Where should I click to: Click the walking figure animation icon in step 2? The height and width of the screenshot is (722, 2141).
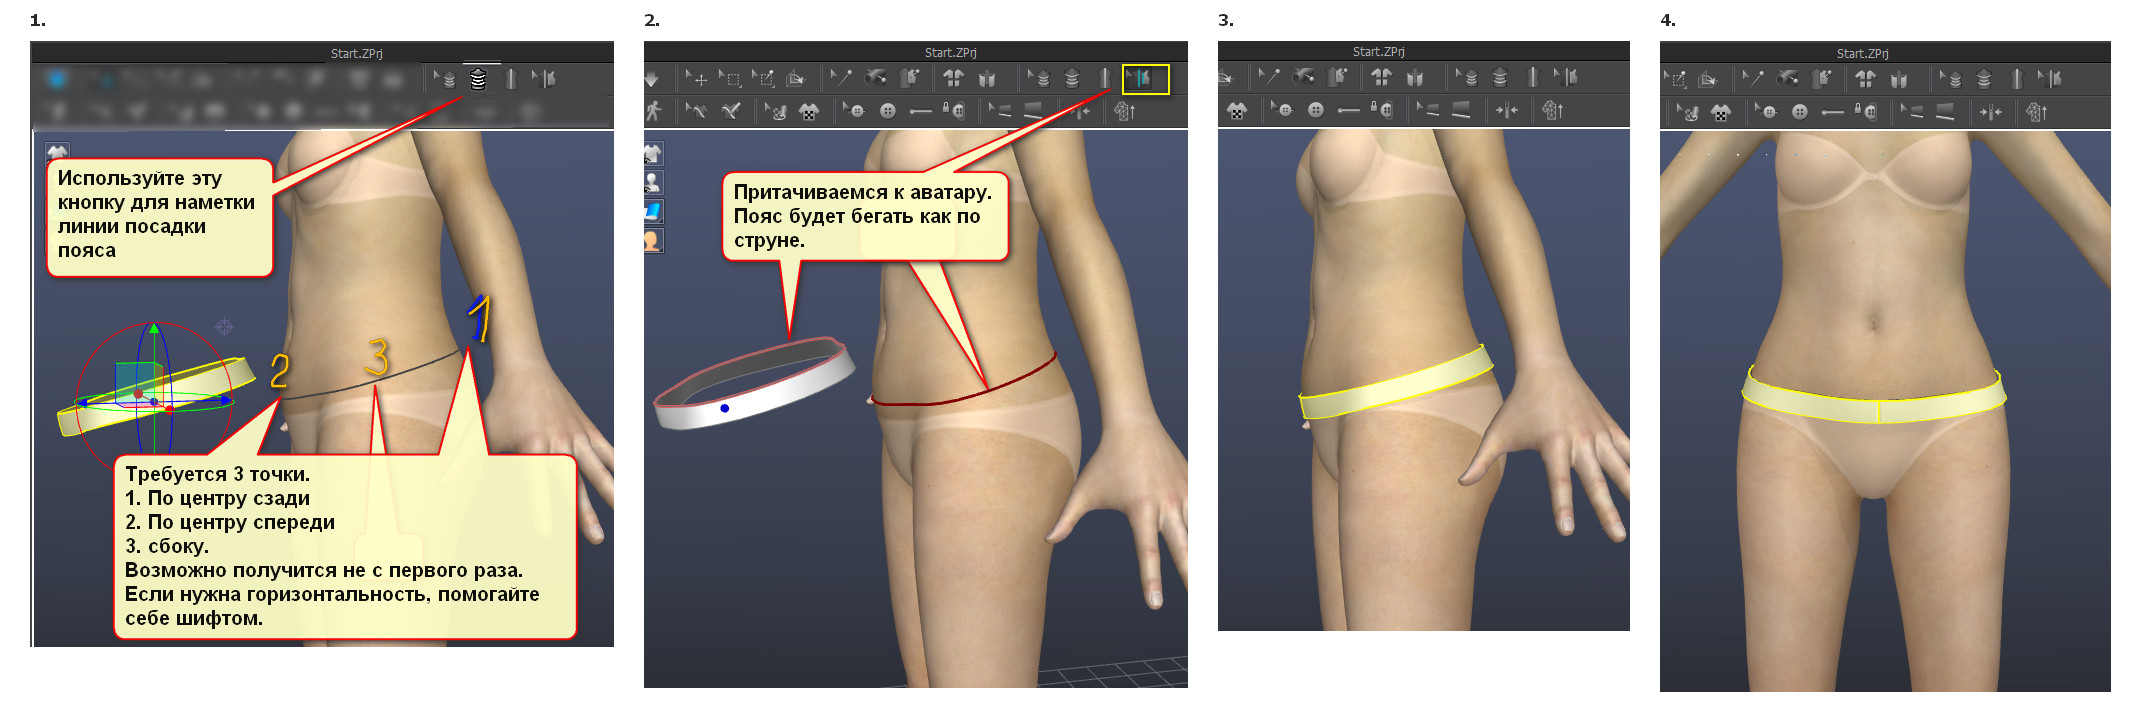pyautogui.click(x=653, y=111)
